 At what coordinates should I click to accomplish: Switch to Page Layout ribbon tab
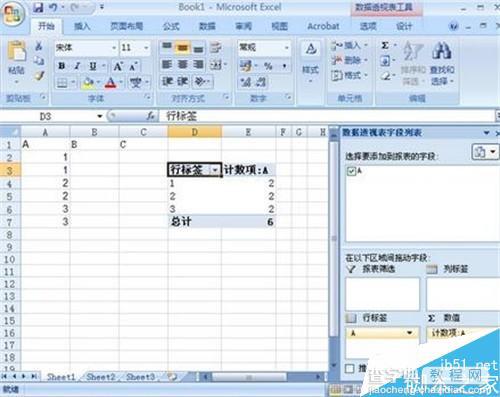pos(126,26)
